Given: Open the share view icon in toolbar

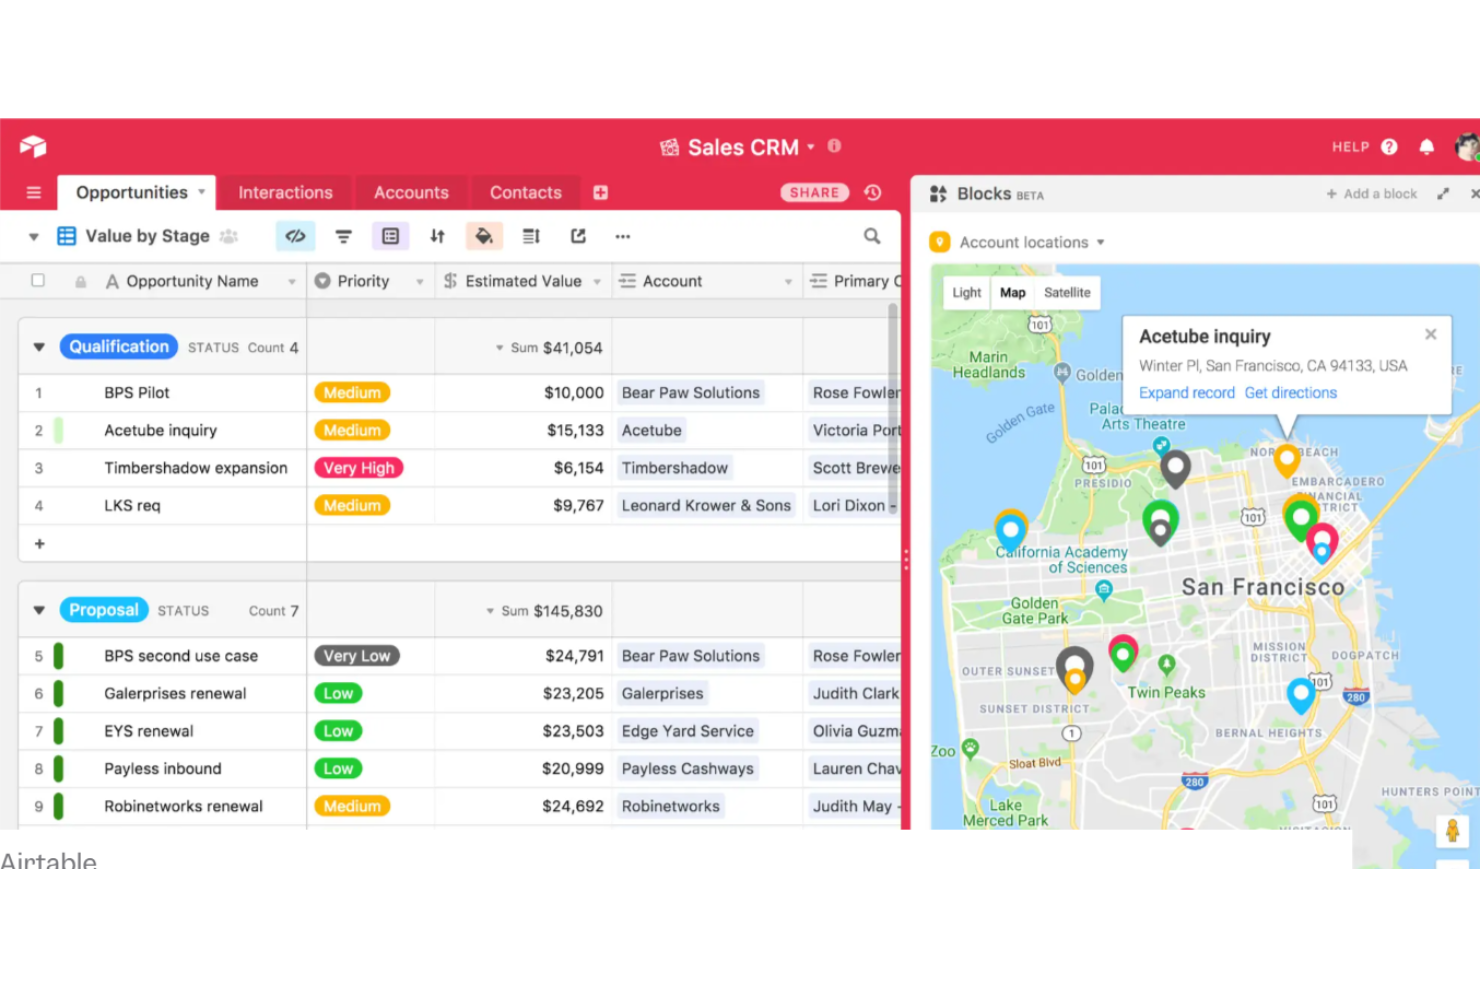Looking at the screenshot, I should [x=578, y=236].
